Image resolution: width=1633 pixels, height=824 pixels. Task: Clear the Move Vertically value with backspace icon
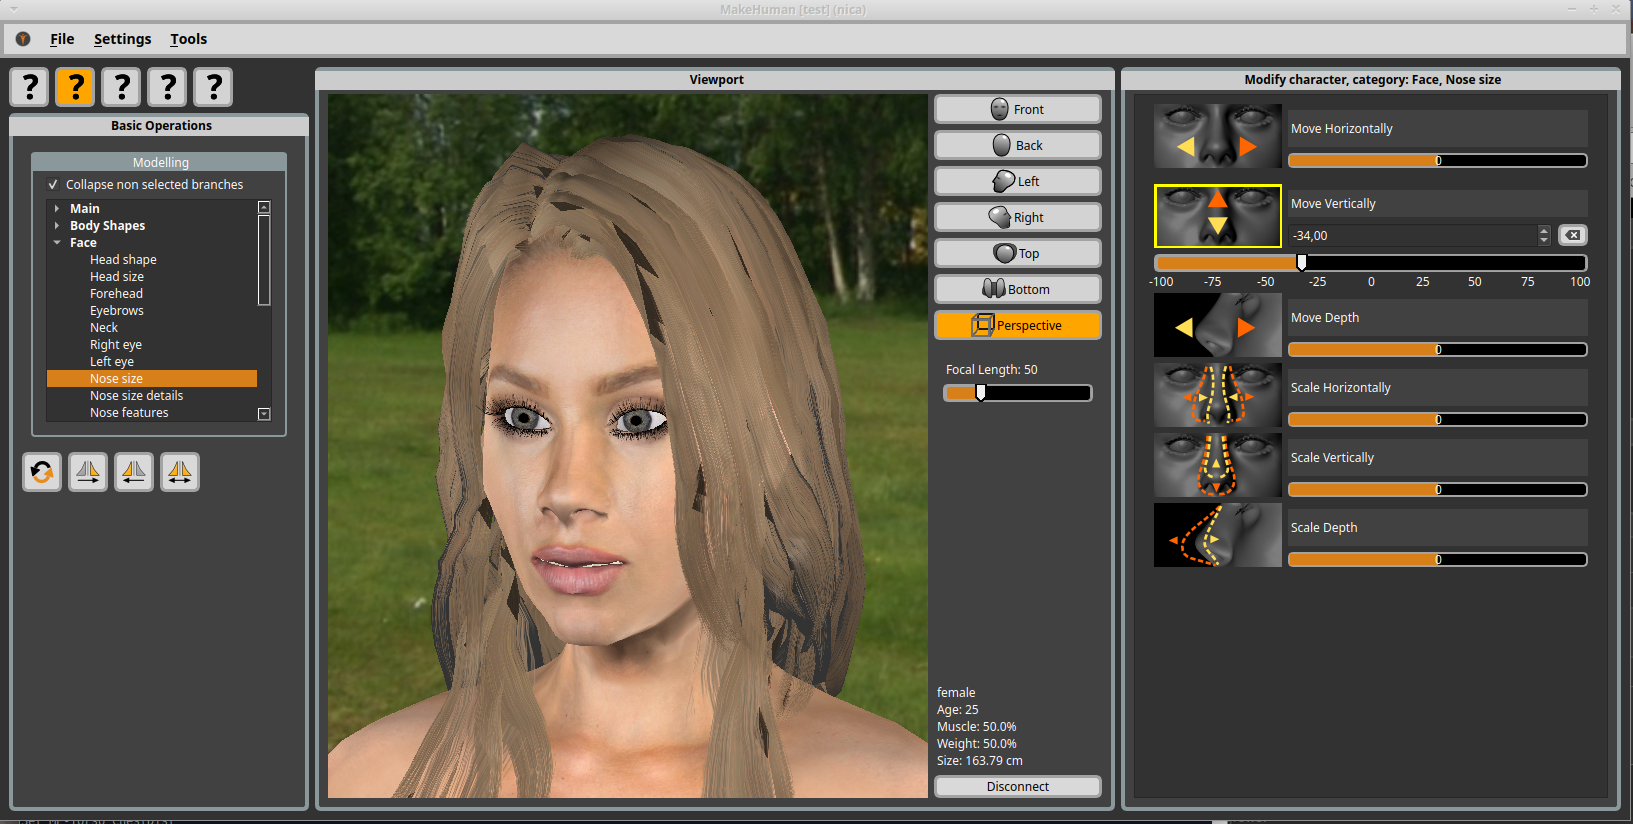[x=1572, y=235]
